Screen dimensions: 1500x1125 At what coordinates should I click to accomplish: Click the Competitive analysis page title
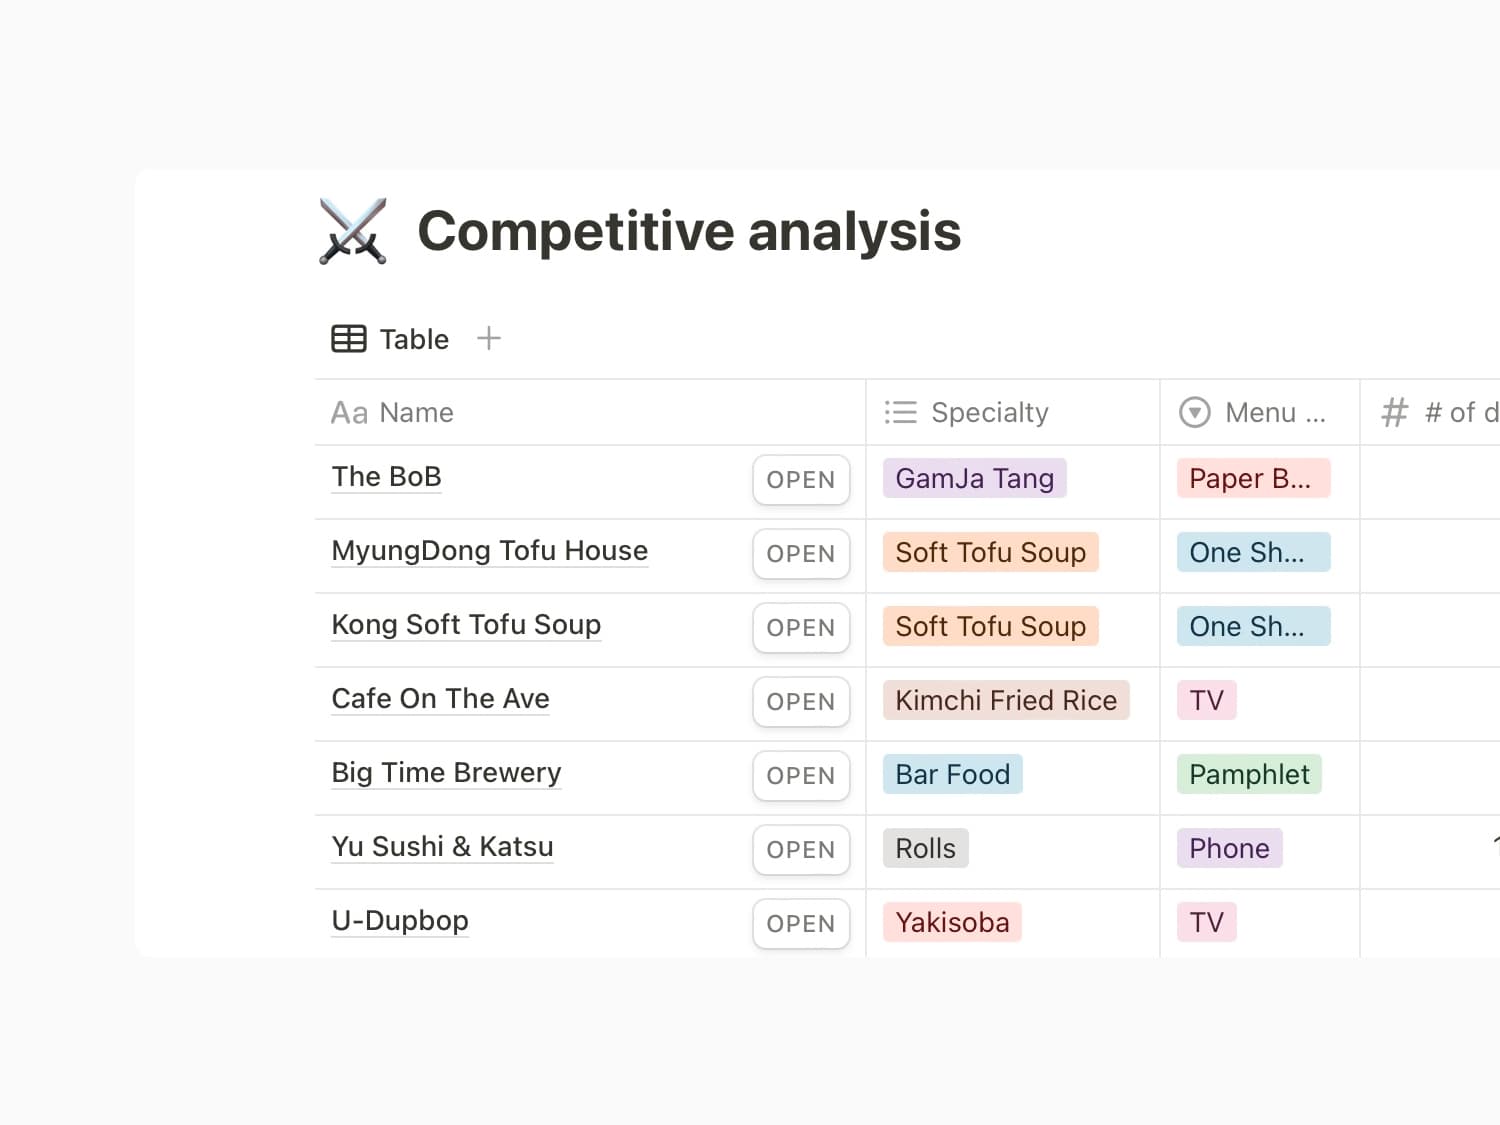[690, 231]
